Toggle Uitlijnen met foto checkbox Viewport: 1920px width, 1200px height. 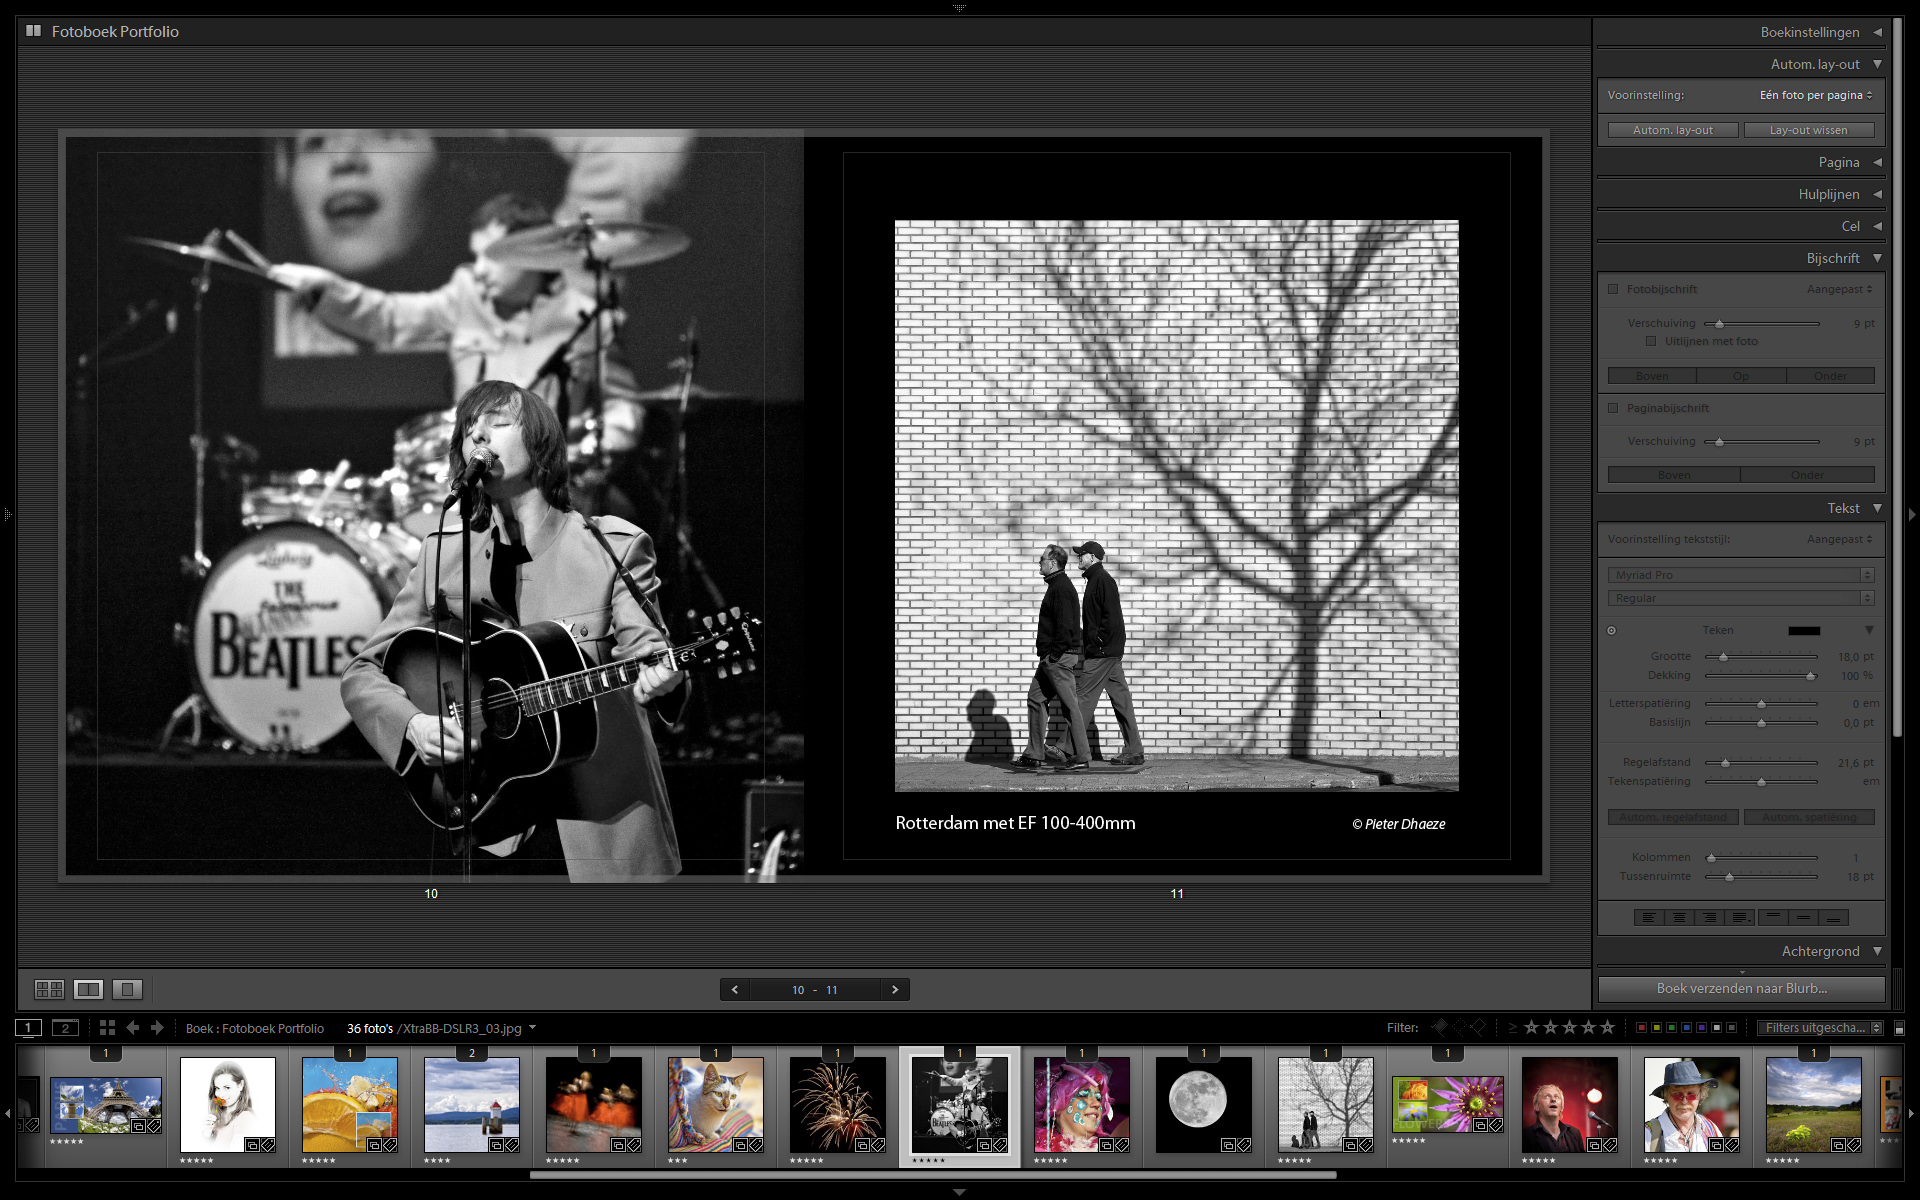1651,341
